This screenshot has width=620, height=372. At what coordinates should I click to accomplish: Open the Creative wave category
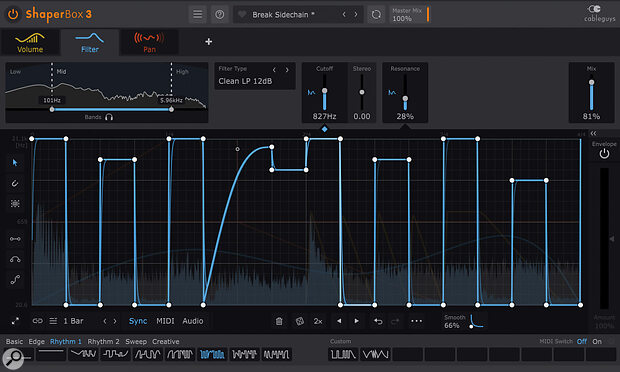point(166,342)
